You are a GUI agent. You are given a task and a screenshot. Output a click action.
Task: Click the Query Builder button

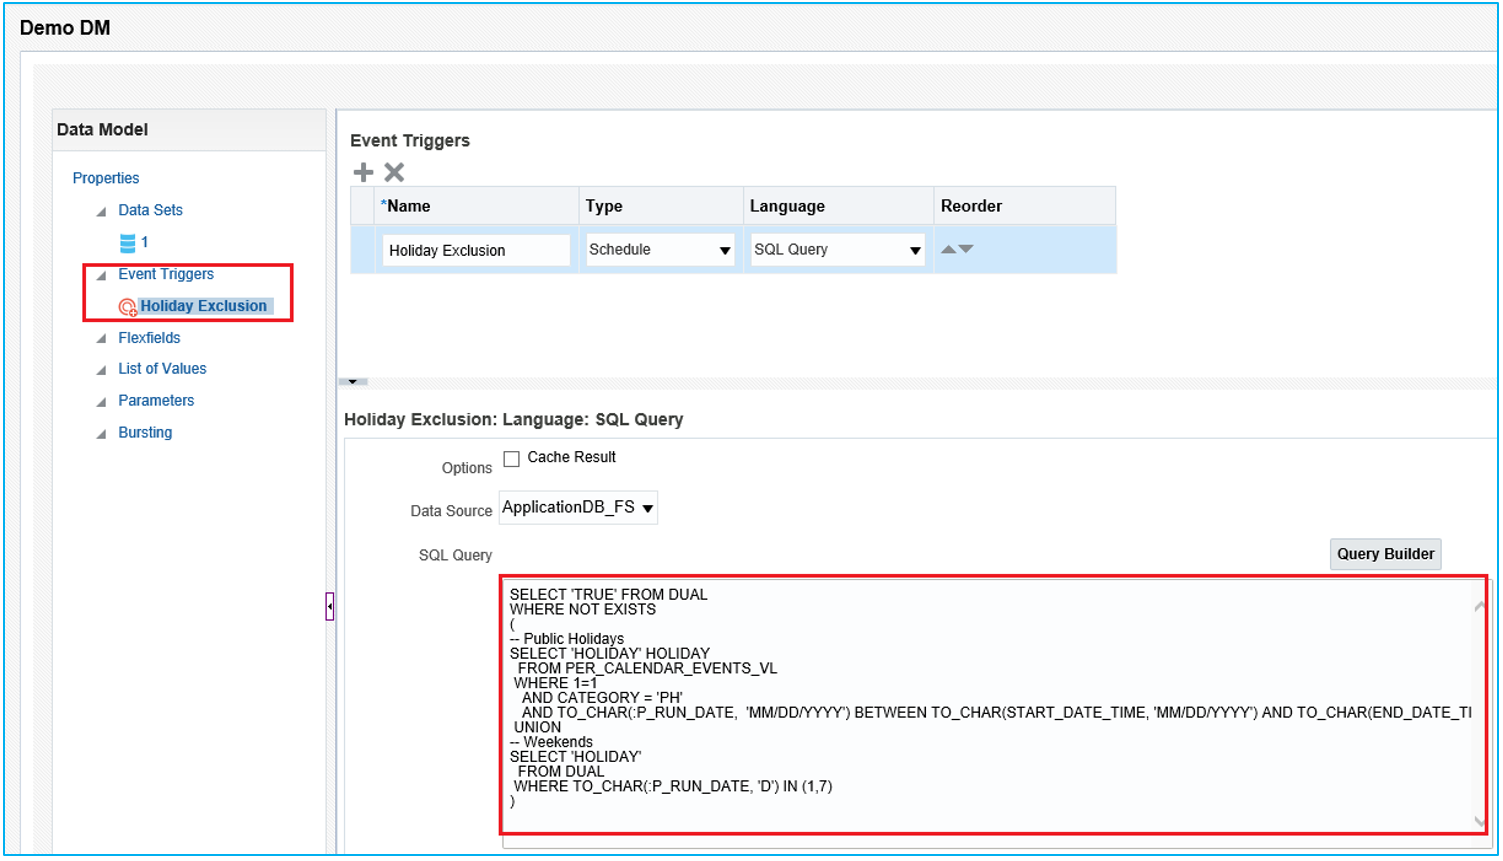[1385, 554]
